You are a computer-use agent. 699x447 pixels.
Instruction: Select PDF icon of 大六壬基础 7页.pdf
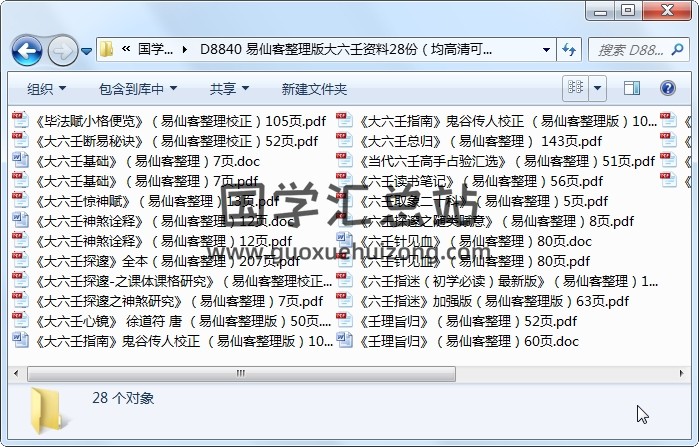pyautogui.click(x=20, y=180)
